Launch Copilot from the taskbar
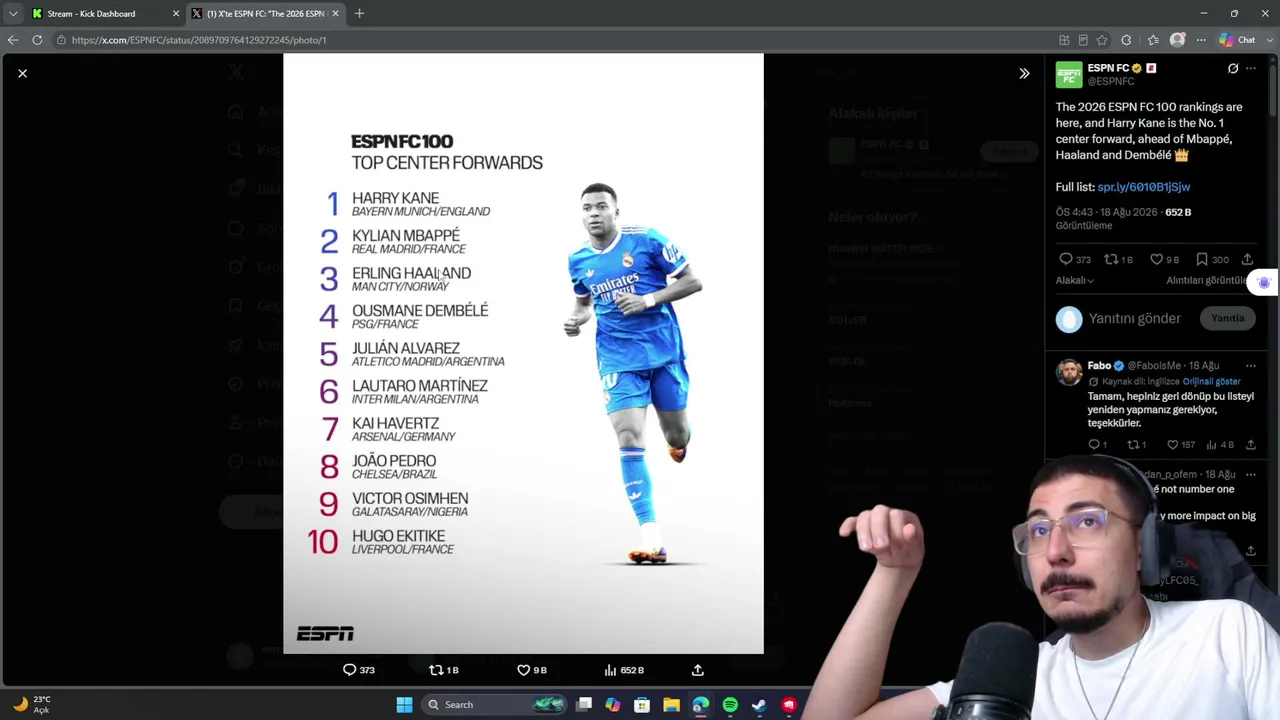Screen dimensions: 1280x720 coord(613,705)
